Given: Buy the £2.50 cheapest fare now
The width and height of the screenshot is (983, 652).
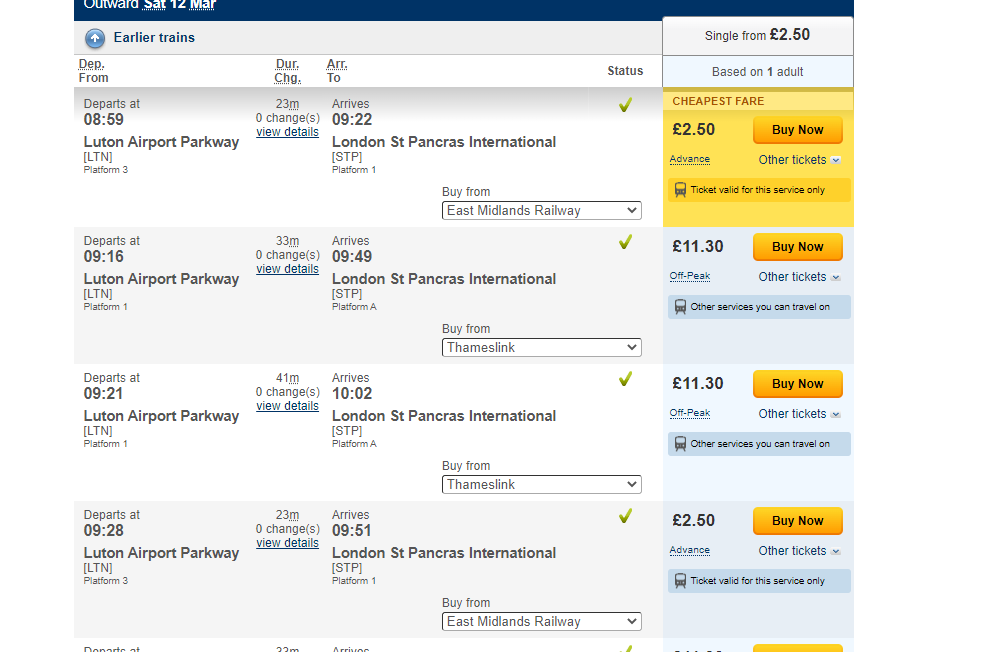Looking at the screenshot, I should coord(797,130).
